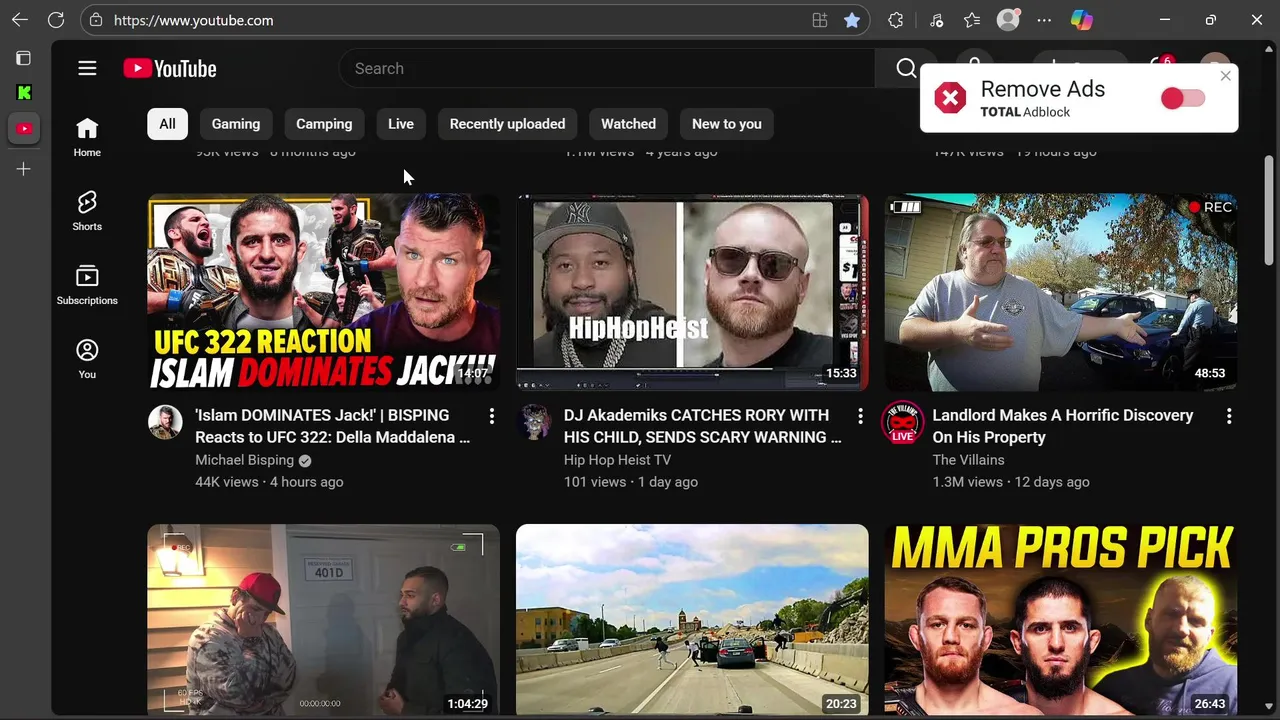Open Hip Hop Heist TV channel avatar
The width and height of the screenshot is (1280, 720).
pyautogui.click(x=534, y=422)
